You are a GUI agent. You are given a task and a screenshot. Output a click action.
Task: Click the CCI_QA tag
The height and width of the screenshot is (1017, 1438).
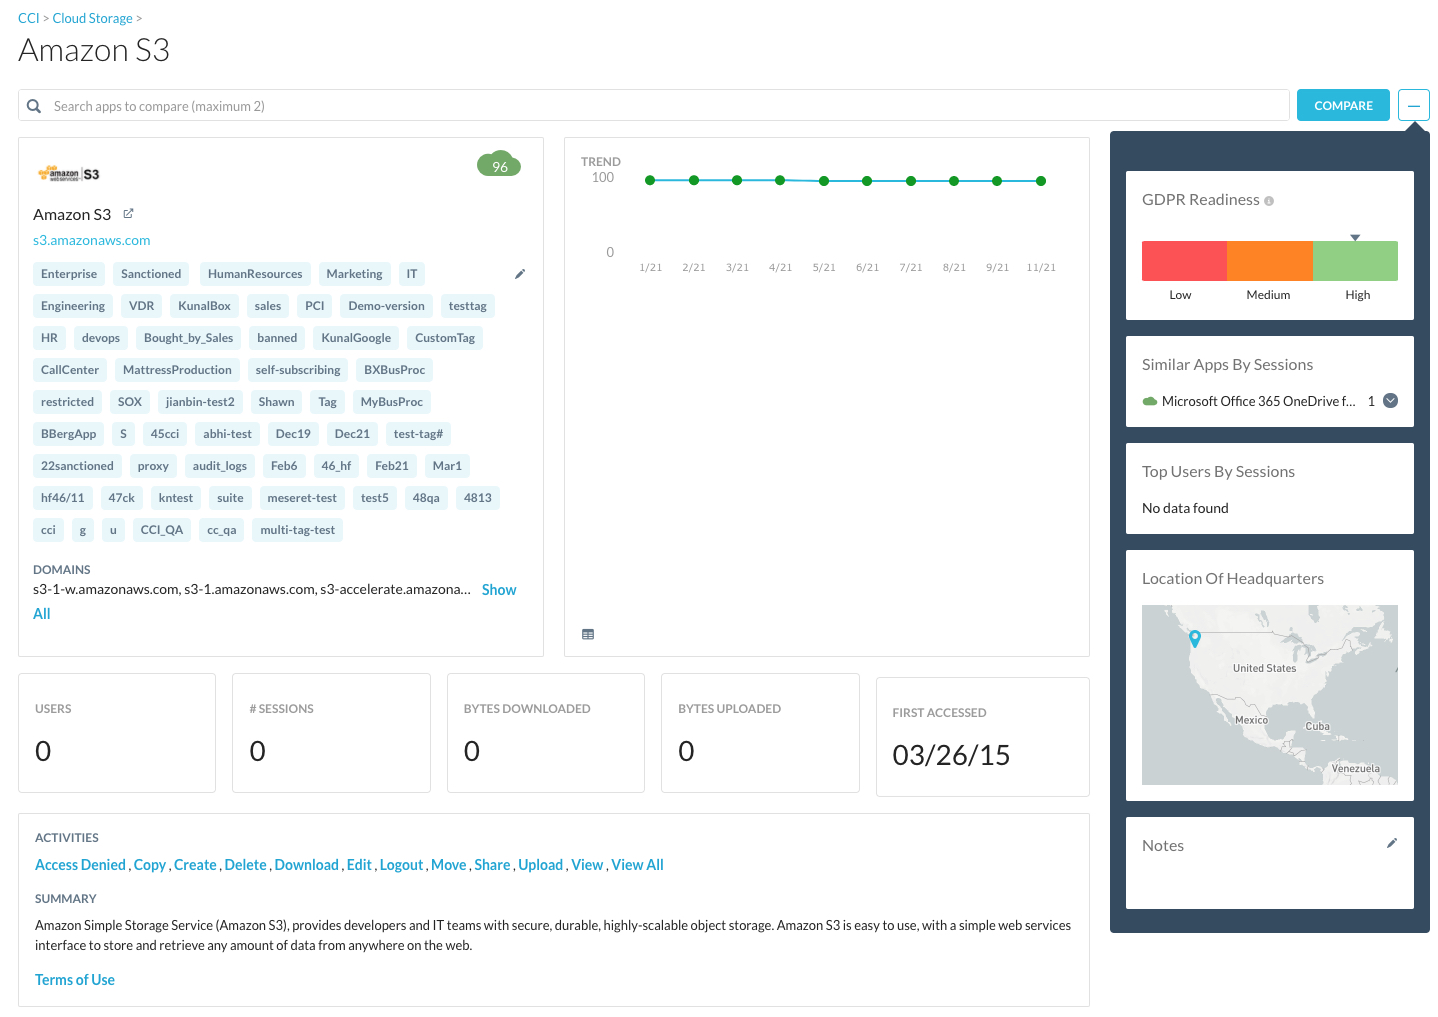tap(162, 530)
